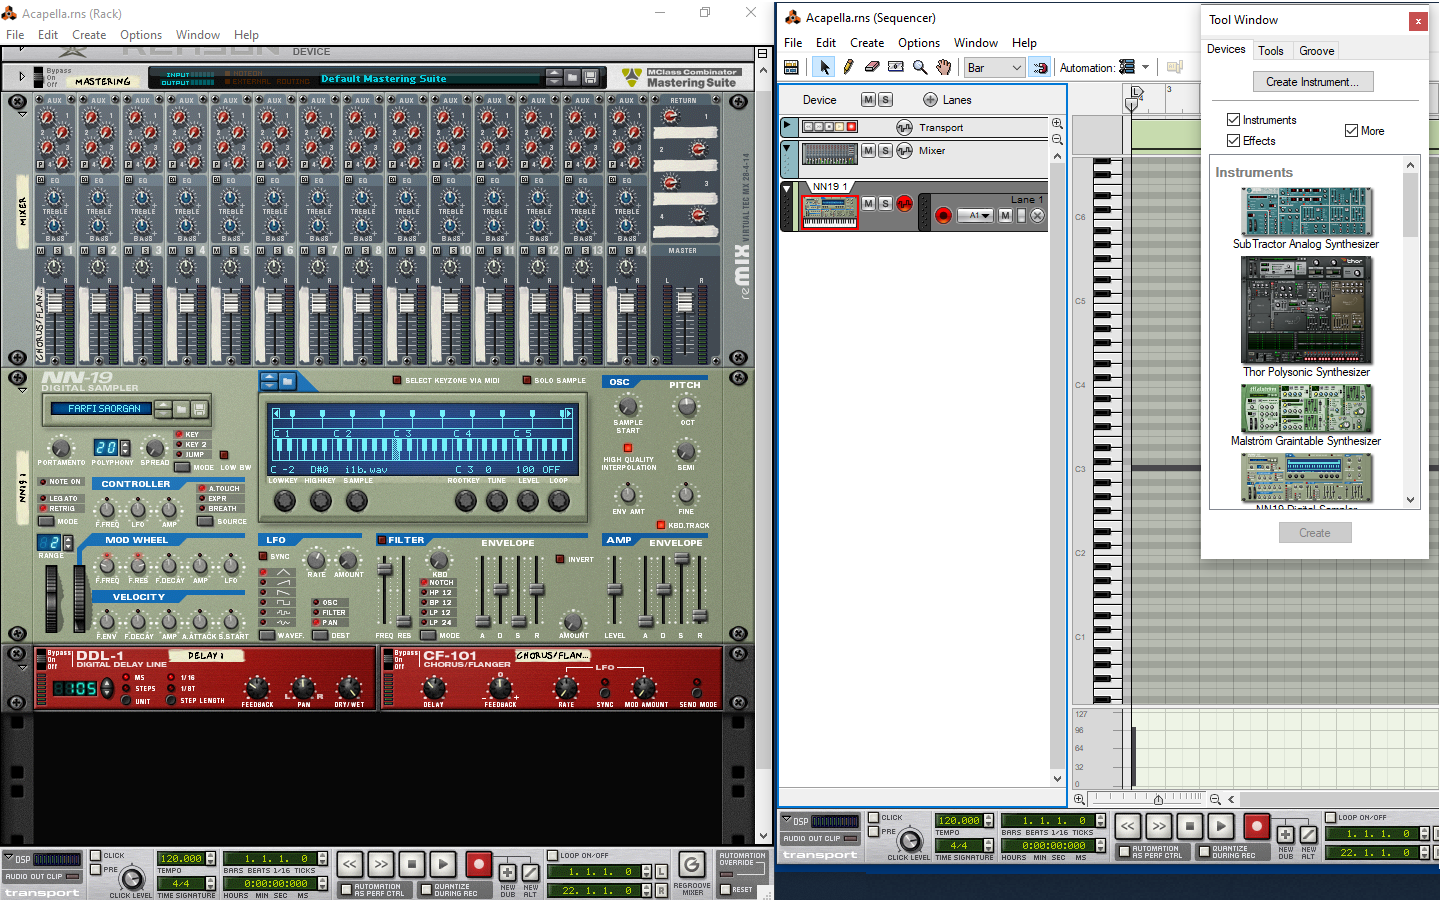This screenshot has width=1440, height=900.
Task: Select the SubTractor Analog Synthesizer thumbnail
Action: pos(1306,212)
